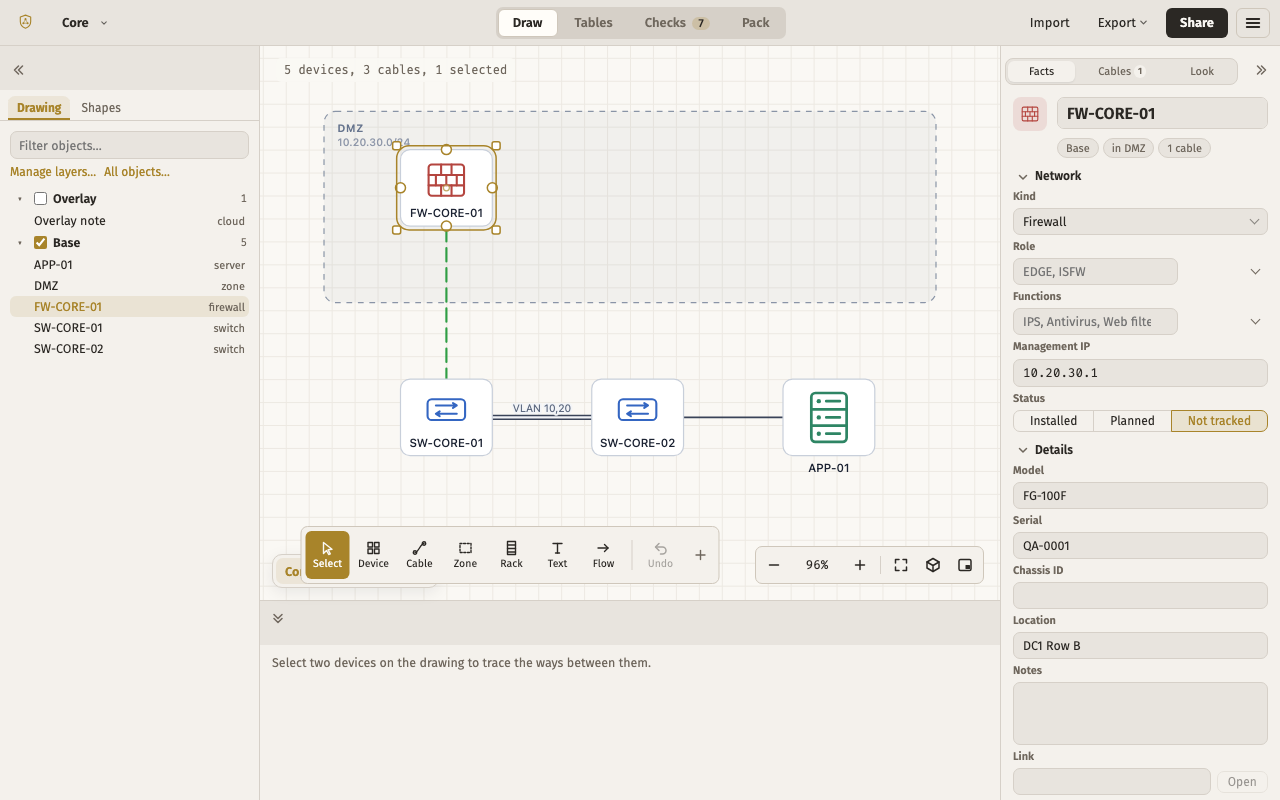The width and height of the screenshot is (1280, 800).
Task: Click the Management IP field
Action: tap(1140, 373)
